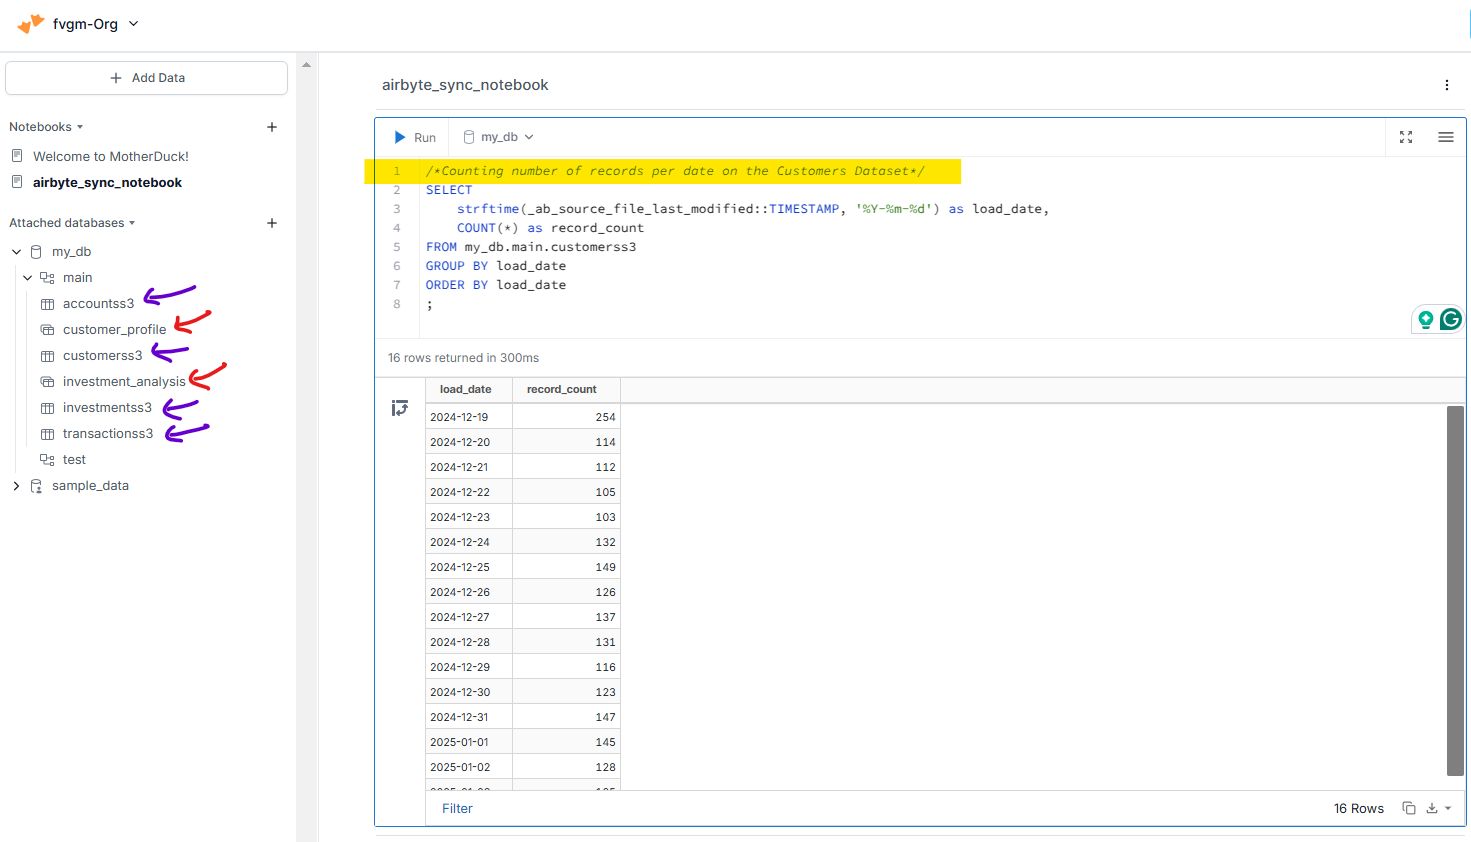
Task: Expand the sample_data database
Action: pyautogui.click(x=16, y=486)
